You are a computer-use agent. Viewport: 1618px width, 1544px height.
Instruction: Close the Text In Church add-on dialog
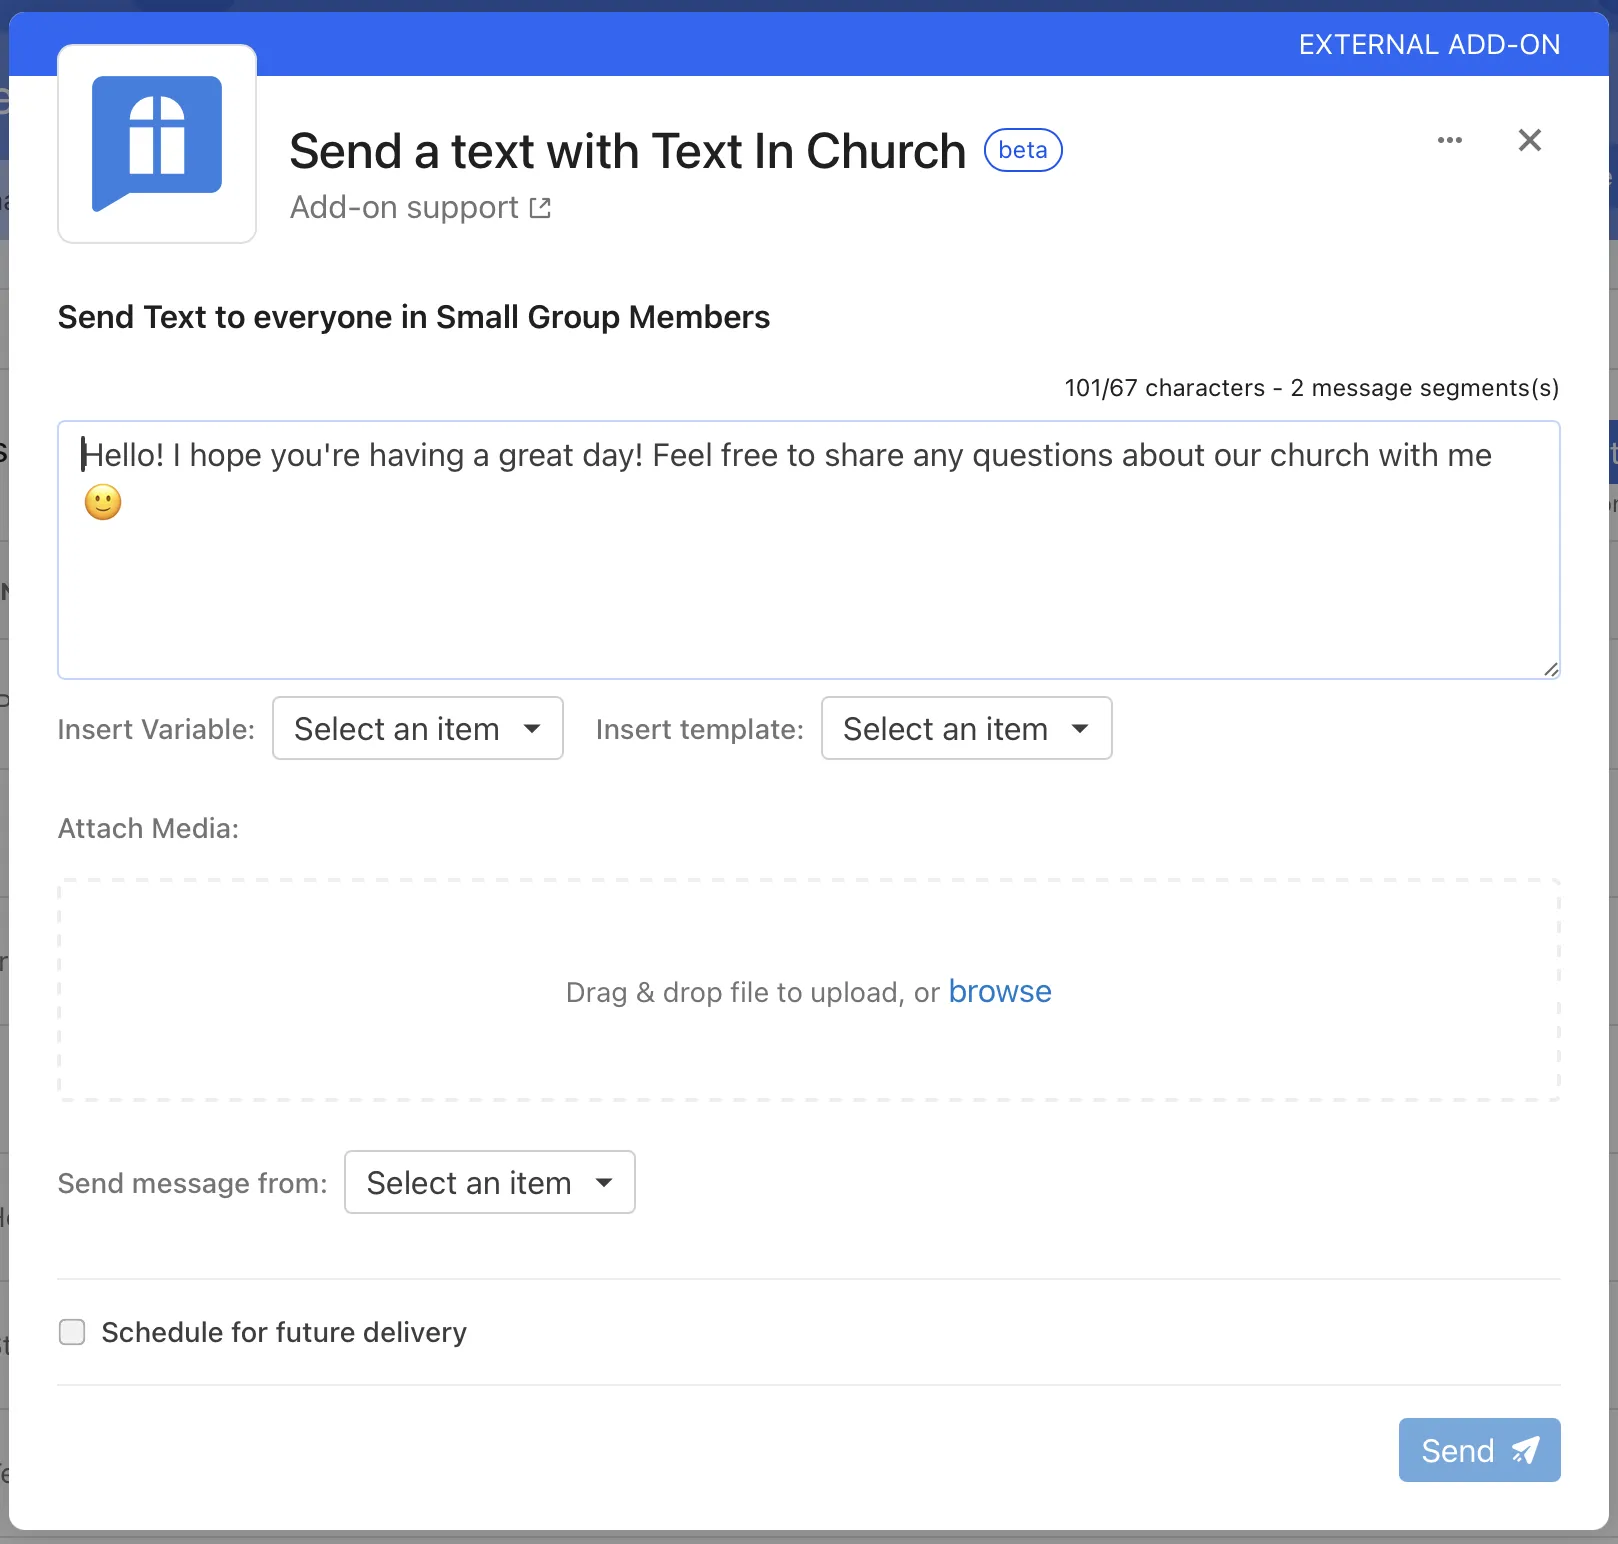click(x=1529, y=140)
